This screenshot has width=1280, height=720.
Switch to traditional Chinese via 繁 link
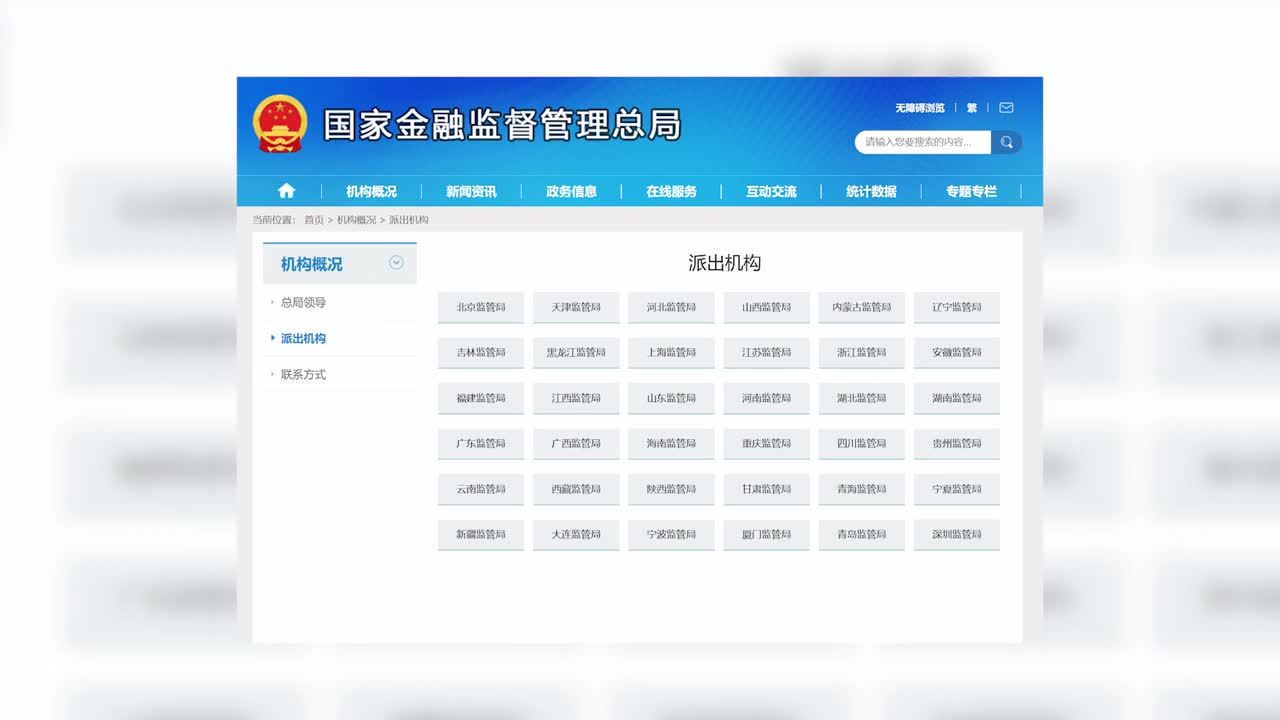pyautogui.click(x=971, y=107)
